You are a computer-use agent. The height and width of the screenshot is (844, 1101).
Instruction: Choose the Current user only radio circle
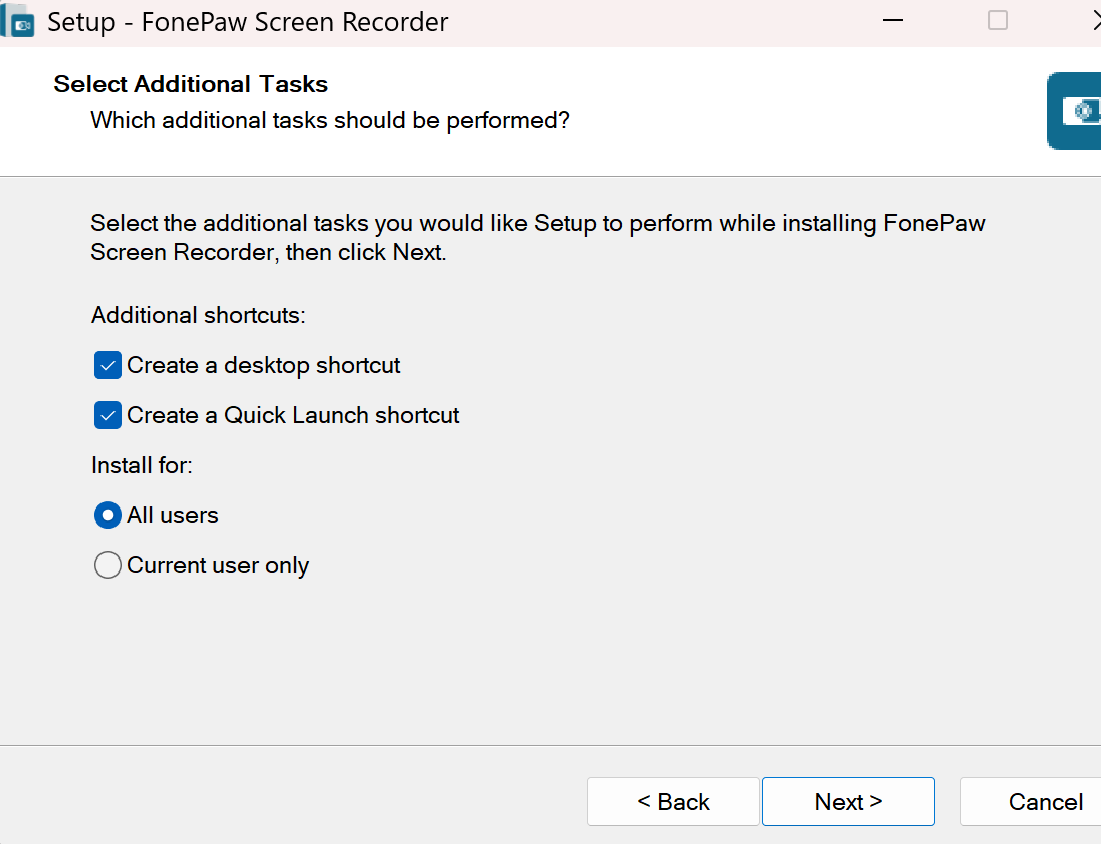point(107,566)
